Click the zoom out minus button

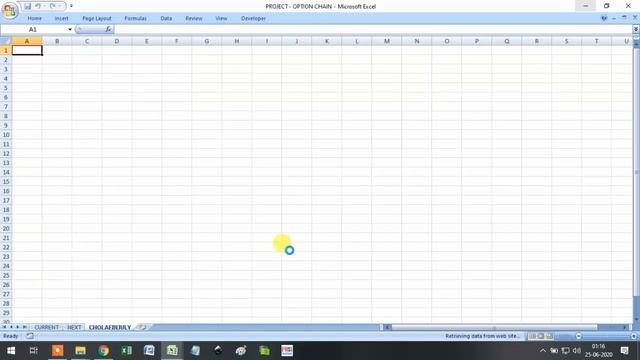[578, 336]
